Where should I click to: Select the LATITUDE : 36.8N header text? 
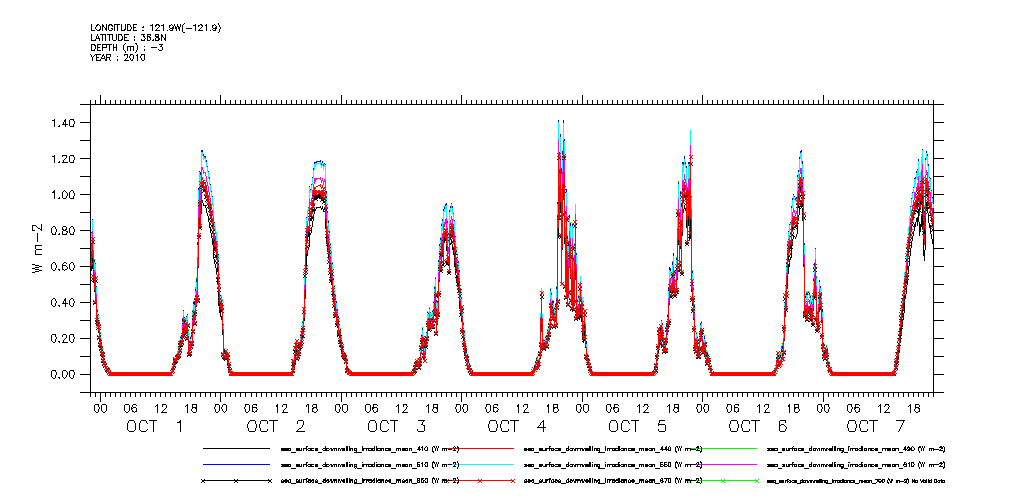[x=128, y=37]
